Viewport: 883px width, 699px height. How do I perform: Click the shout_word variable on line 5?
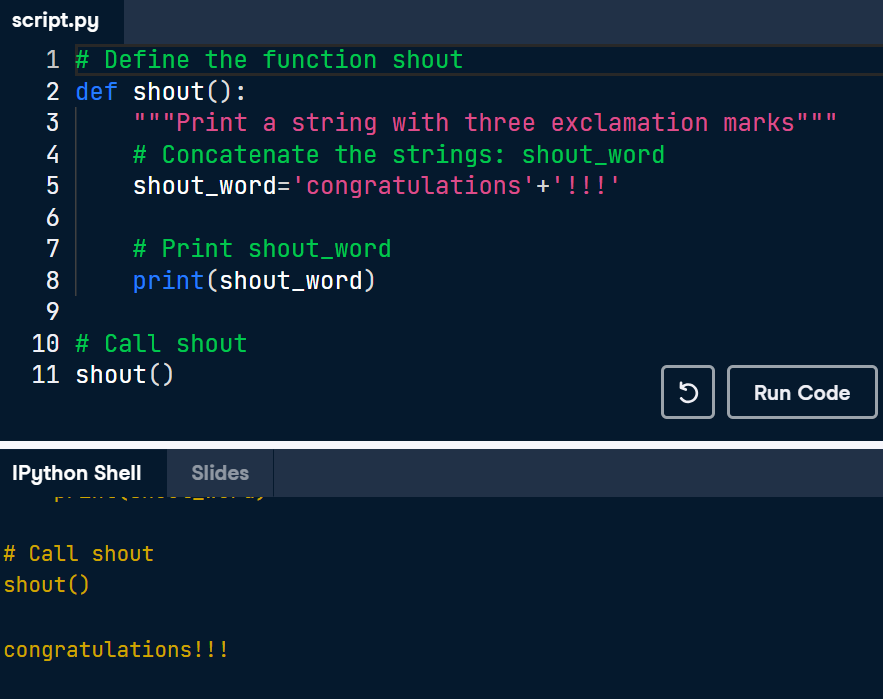pyautogui.click(x=204, y=186)
